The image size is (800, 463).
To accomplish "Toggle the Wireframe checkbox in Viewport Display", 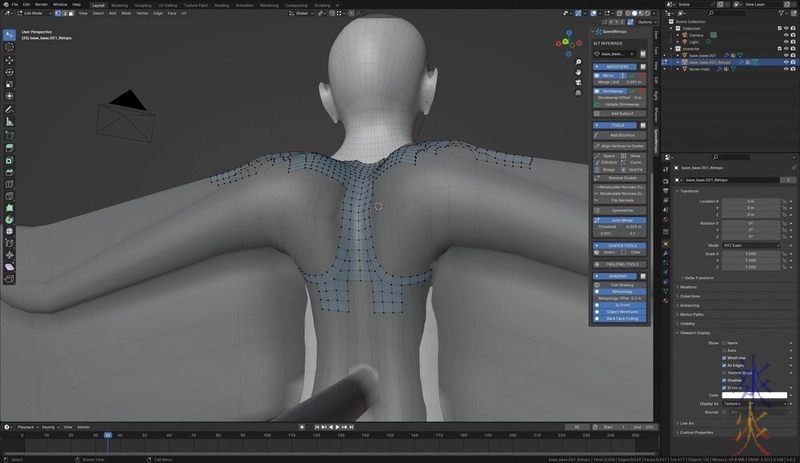I will point(725,357).
